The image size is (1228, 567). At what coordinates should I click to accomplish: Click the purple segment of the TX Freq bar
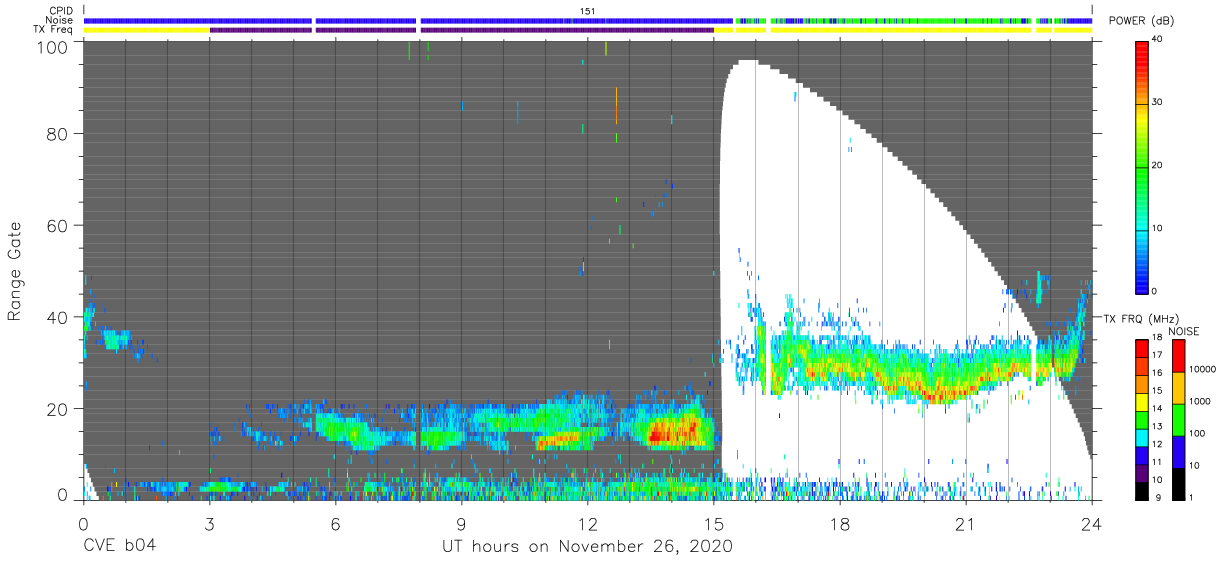461,30
